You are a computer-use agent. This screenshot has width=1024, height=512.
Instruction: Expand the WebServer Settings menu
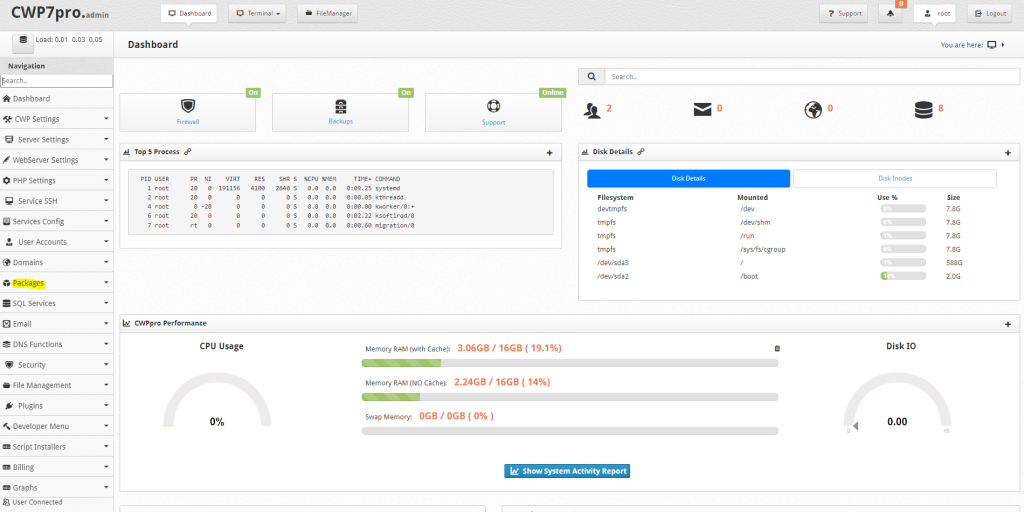56,160
